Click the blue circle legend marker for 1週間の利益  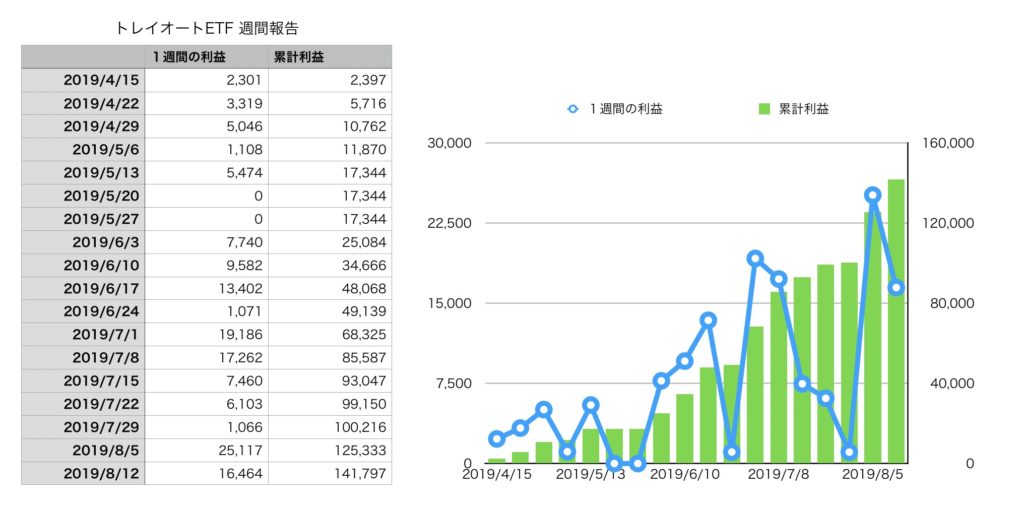coord(573,109)
